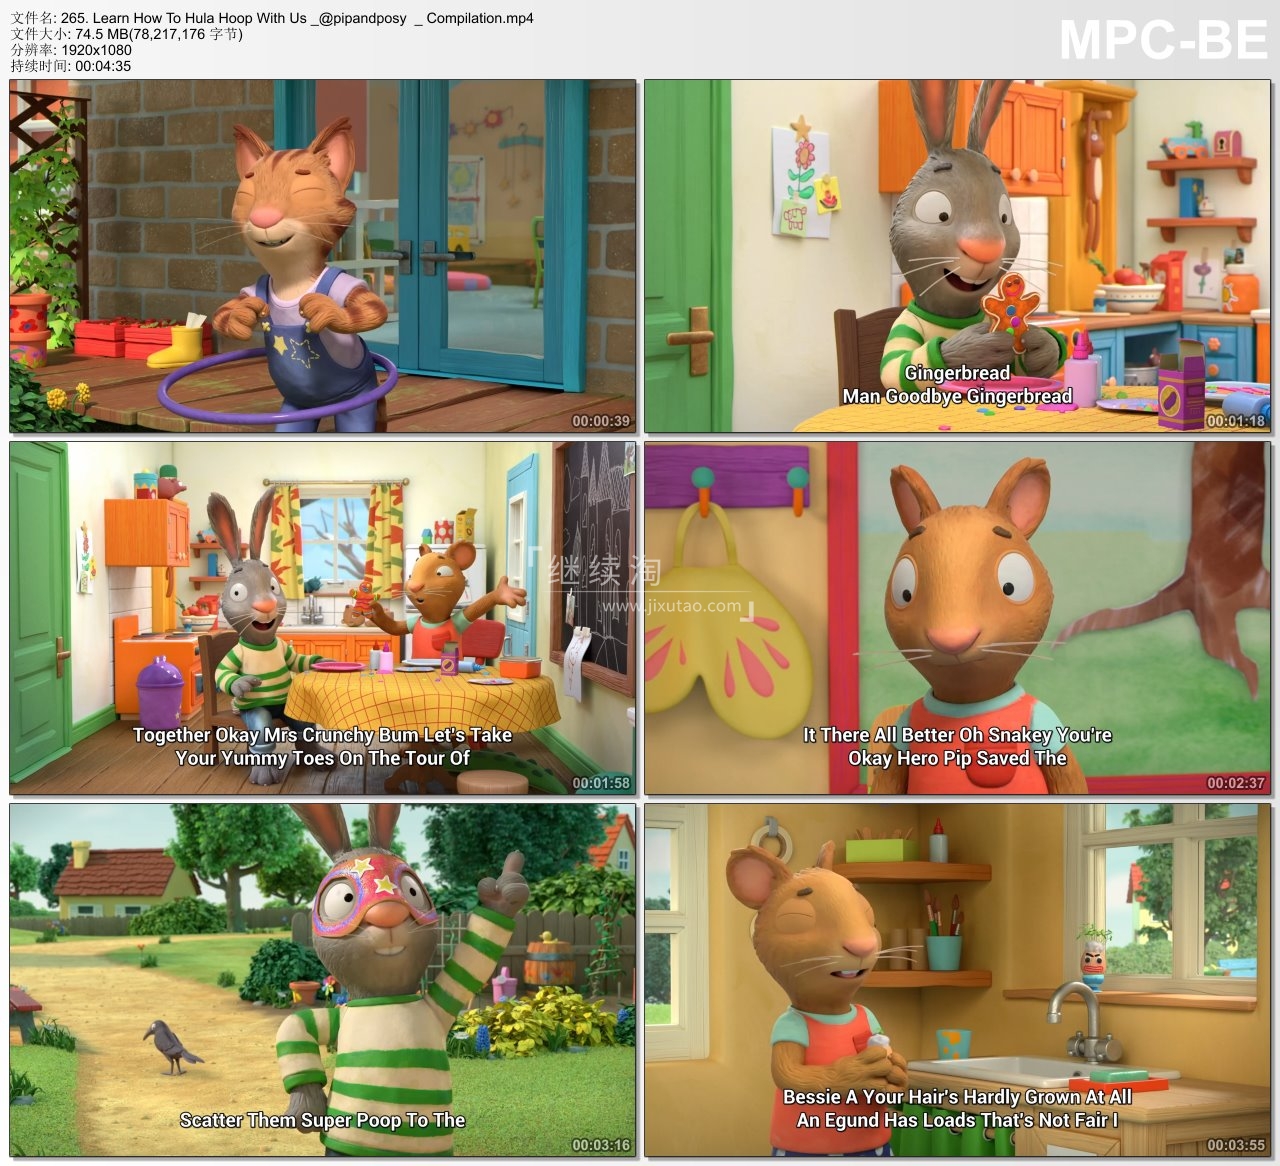Open the thumbnail at 00:00:39
Image resolution: width=1280 pixels, height=1166 pixels.
tap(323, 256)
